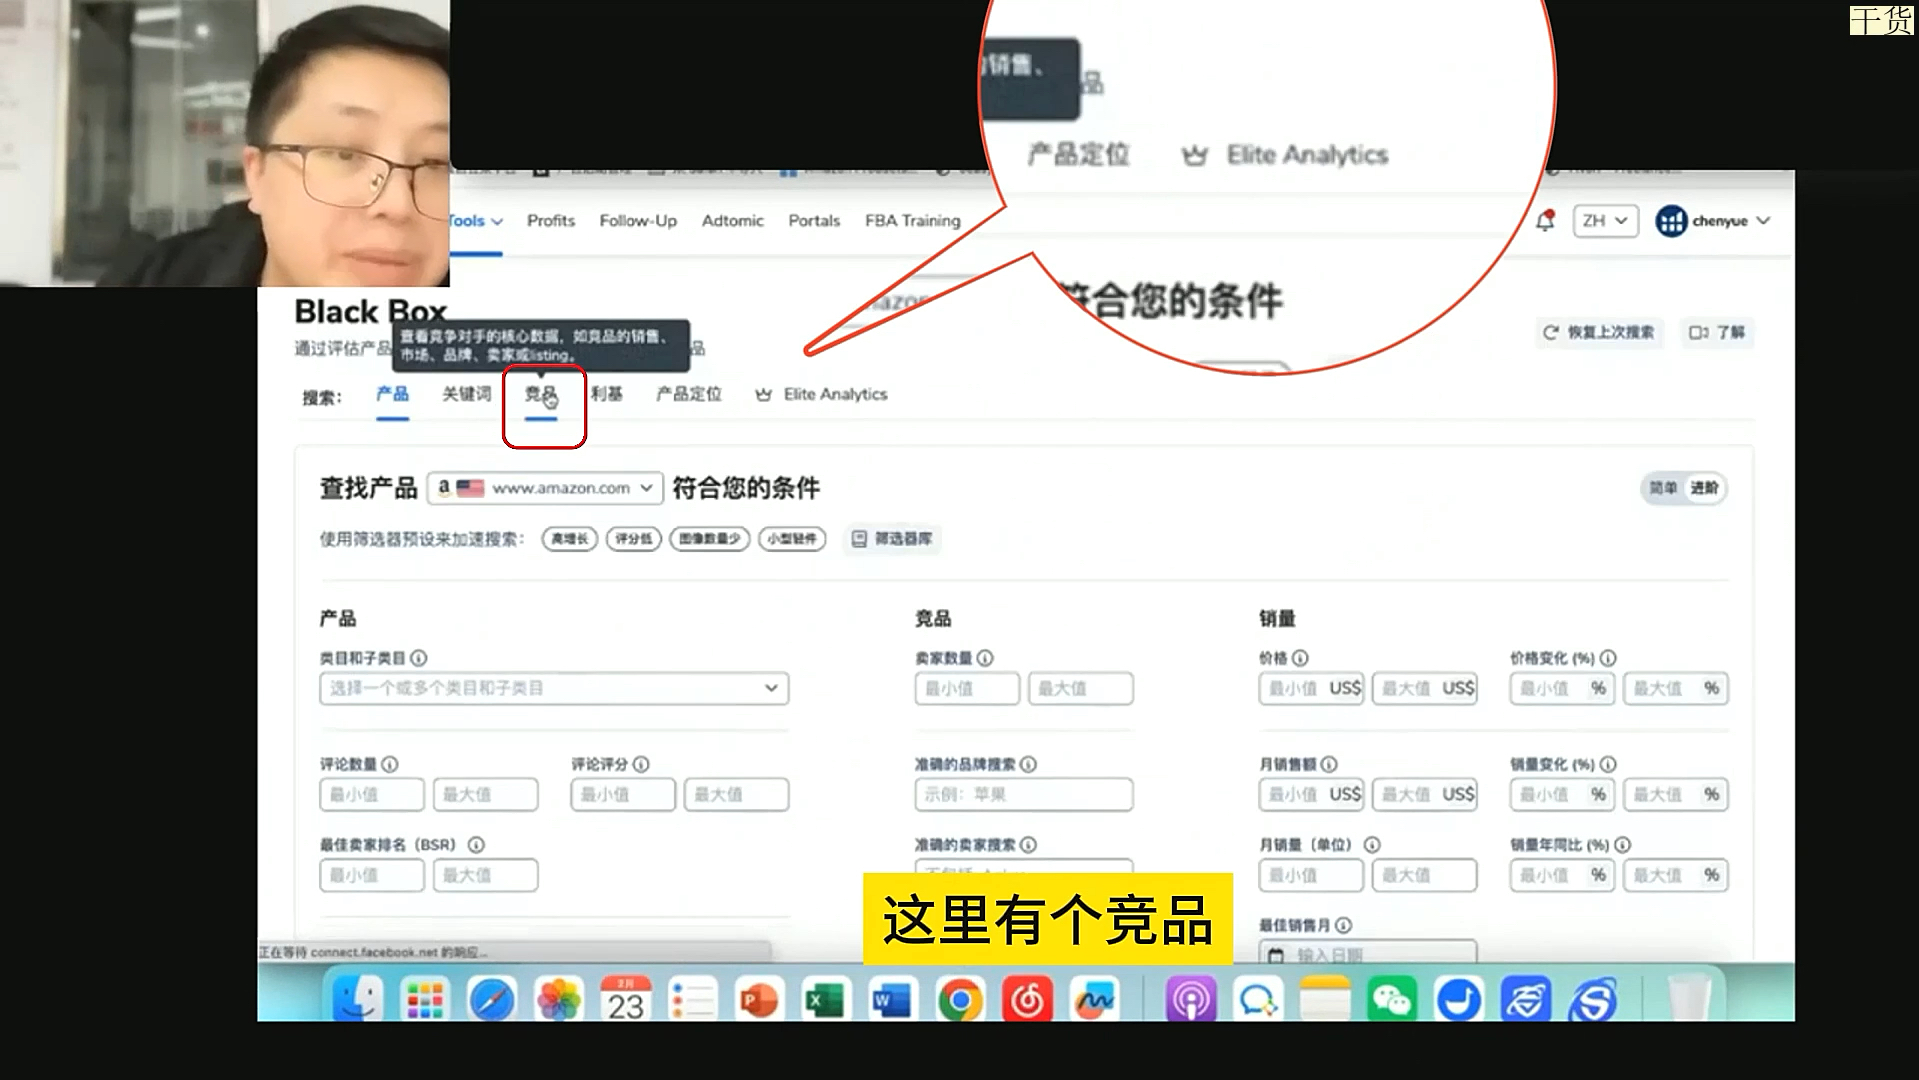Viewport: 1919px width, 1080px height.
Task: Open the chenyue account menu
Action: tap(1713, 221)
